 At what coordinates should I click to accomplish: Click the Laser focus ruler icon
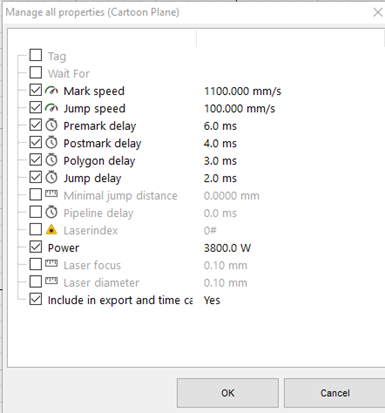coord(51,264)
